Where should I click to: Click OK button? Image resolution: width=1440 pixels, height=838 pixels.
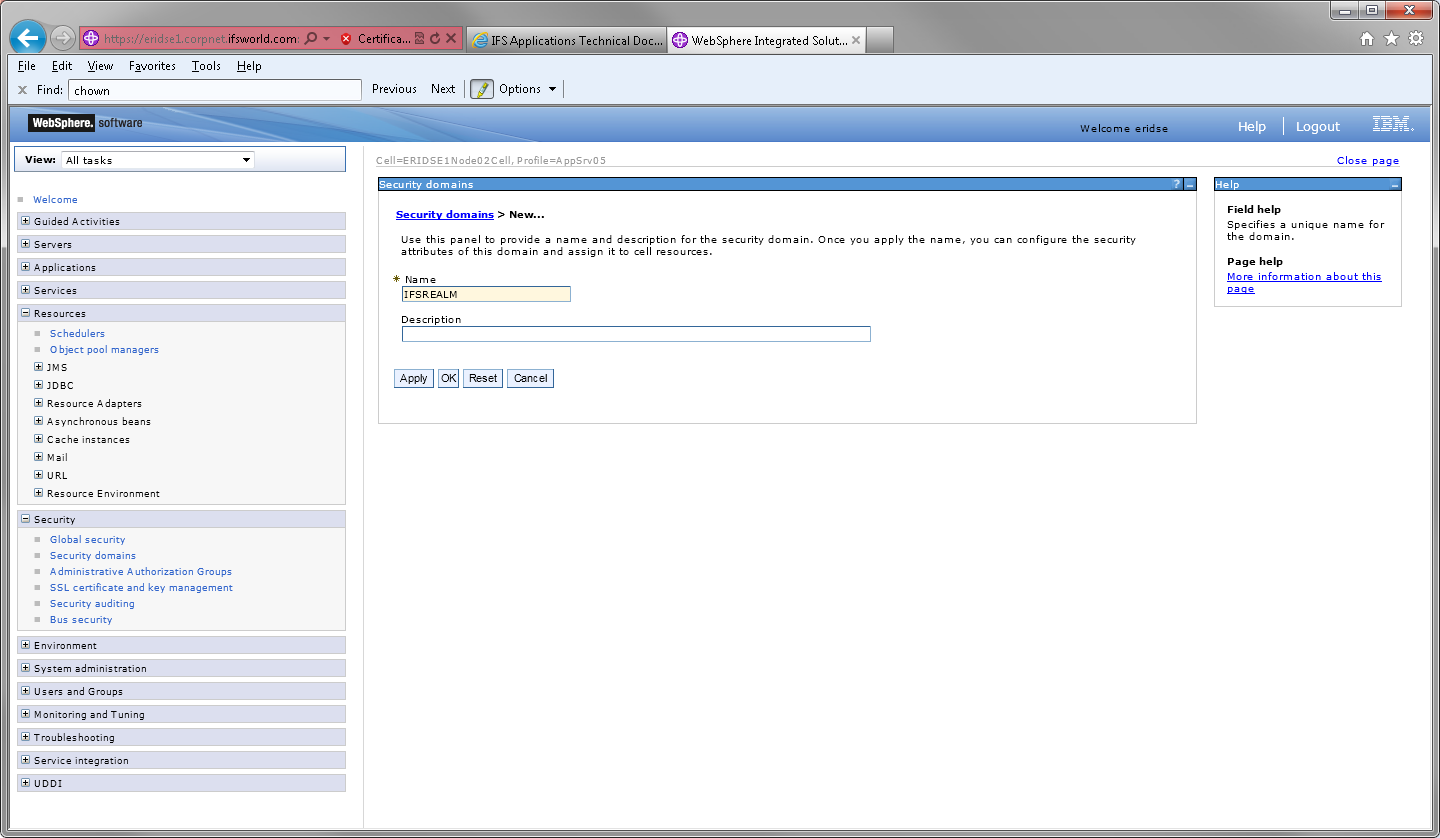tap(448, 378)
